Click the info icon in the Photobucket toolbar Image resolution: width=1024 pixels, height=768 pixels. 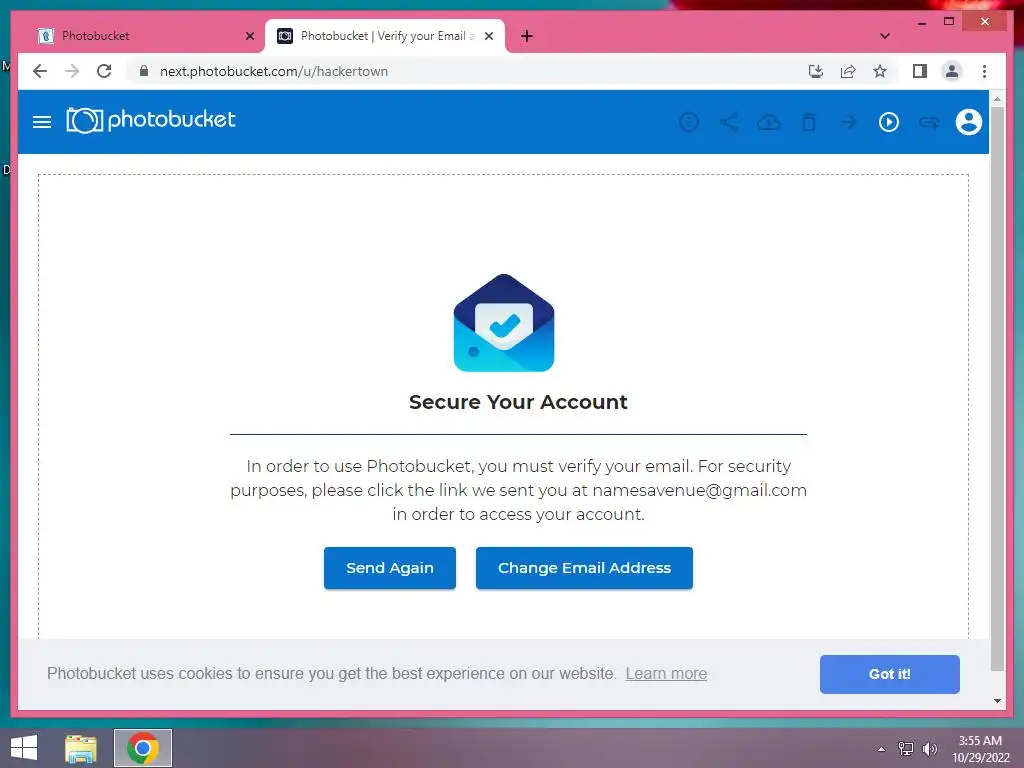point(689,122)
